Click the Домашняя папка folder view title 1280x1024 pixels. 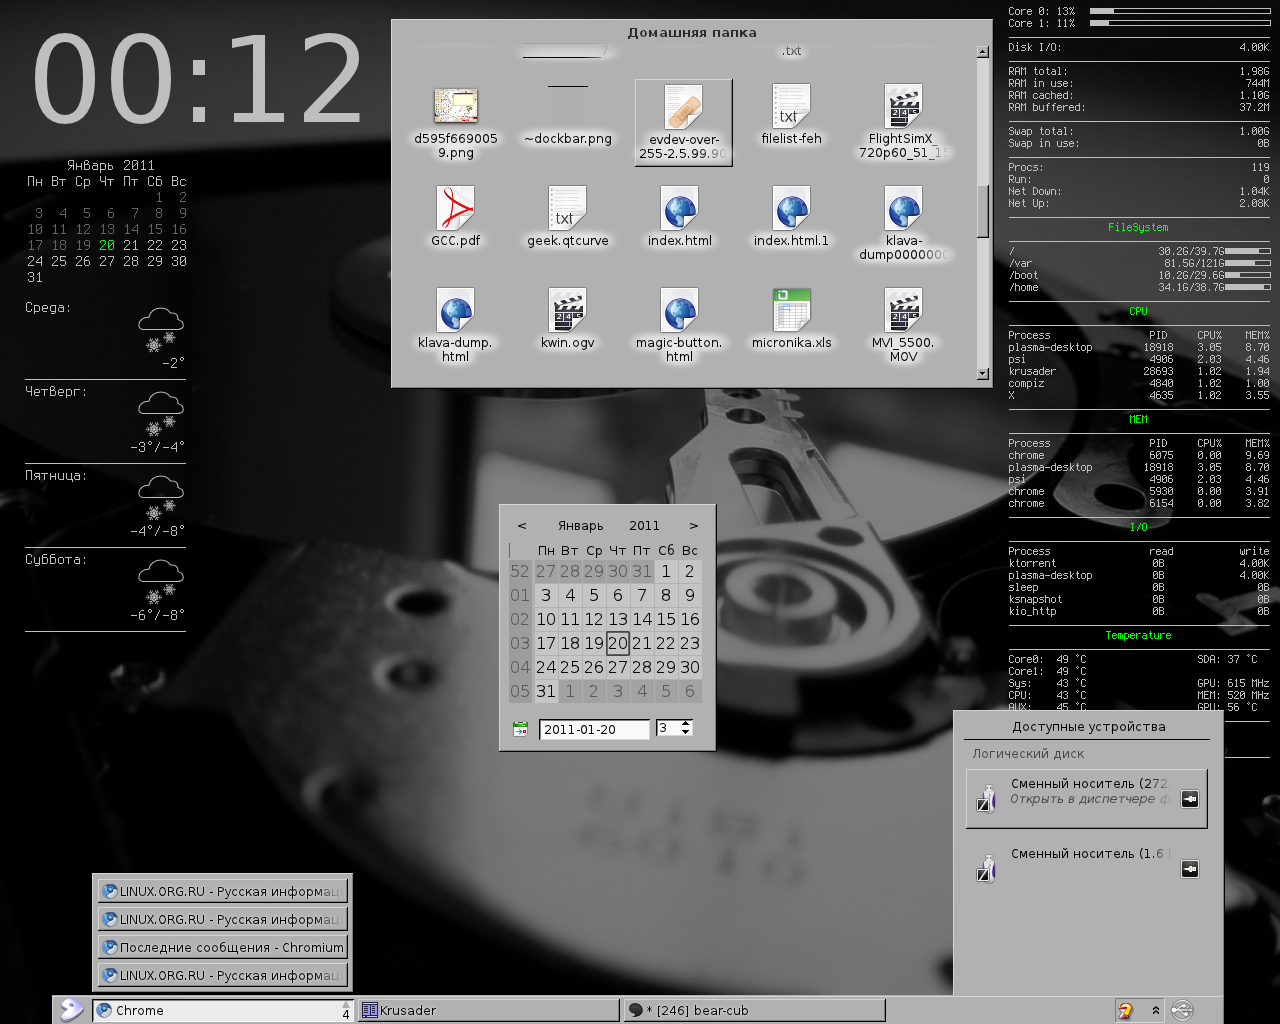(x=692, y=33)
